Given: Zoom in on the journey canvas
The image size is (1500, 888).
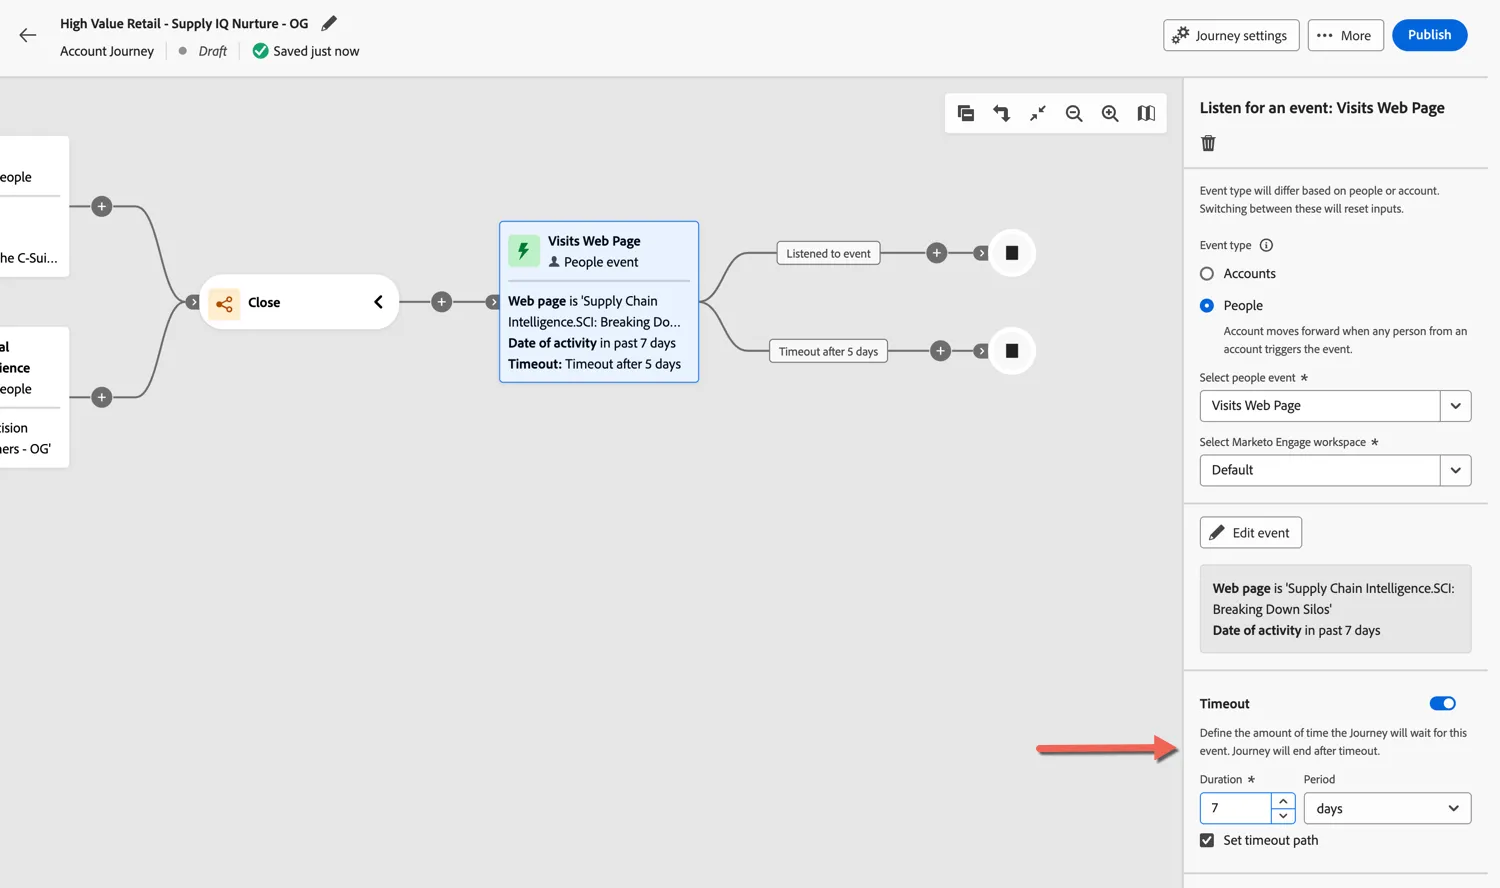Looking at the screenshot, I should tap(1110, 113).
